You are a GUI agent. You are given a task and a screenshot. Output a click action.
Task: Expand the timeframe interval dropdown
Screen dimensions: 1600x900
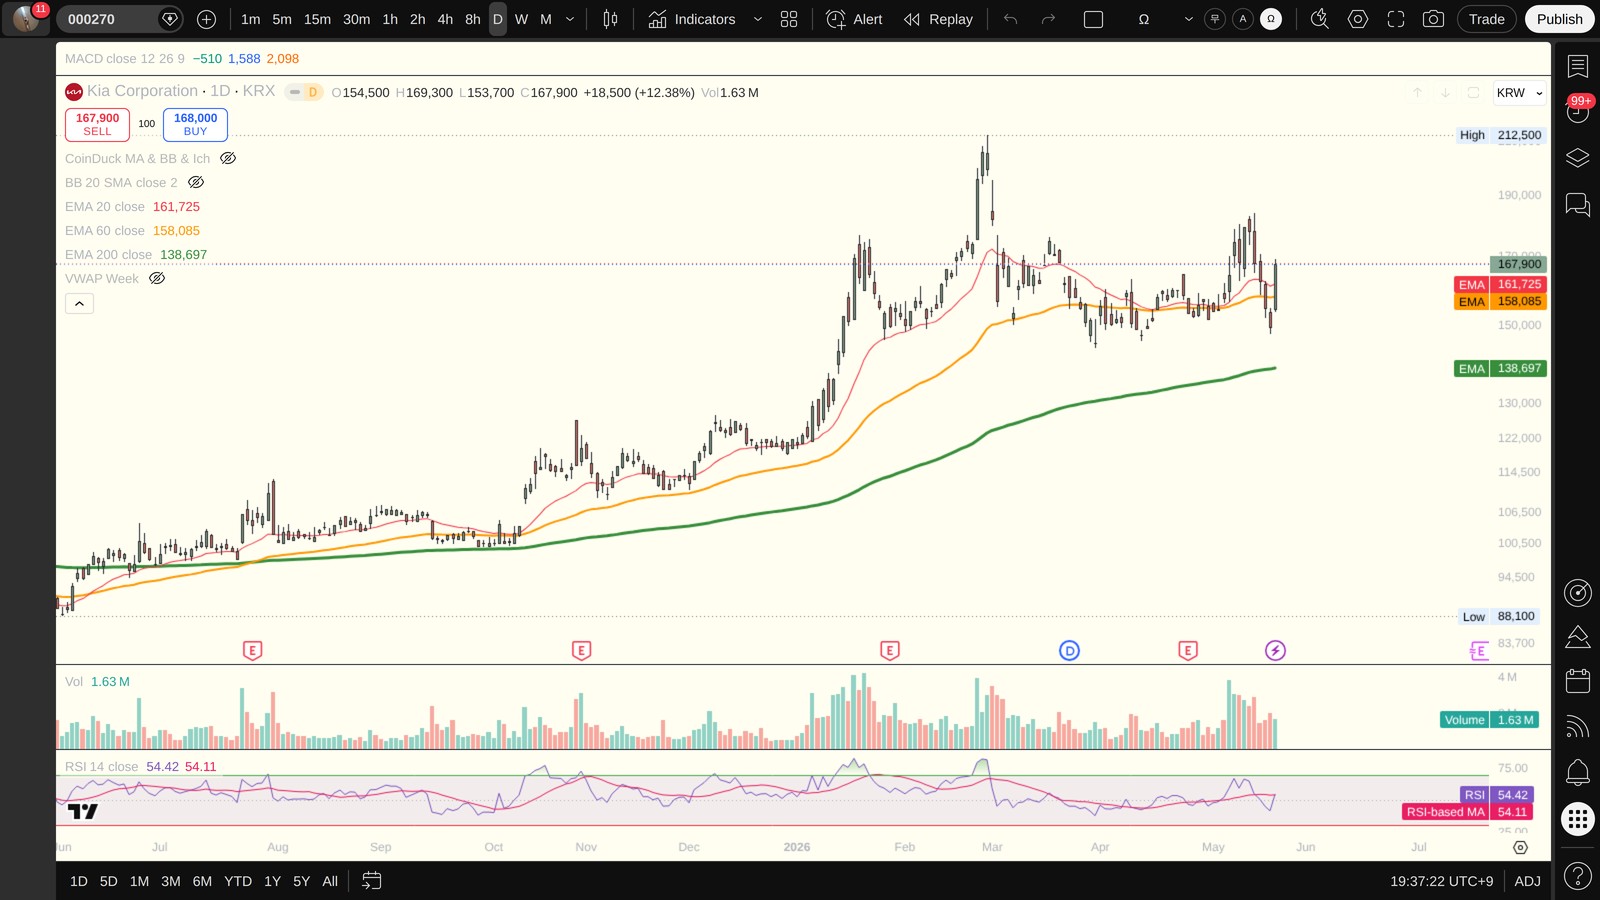click(x=570, y=19)
